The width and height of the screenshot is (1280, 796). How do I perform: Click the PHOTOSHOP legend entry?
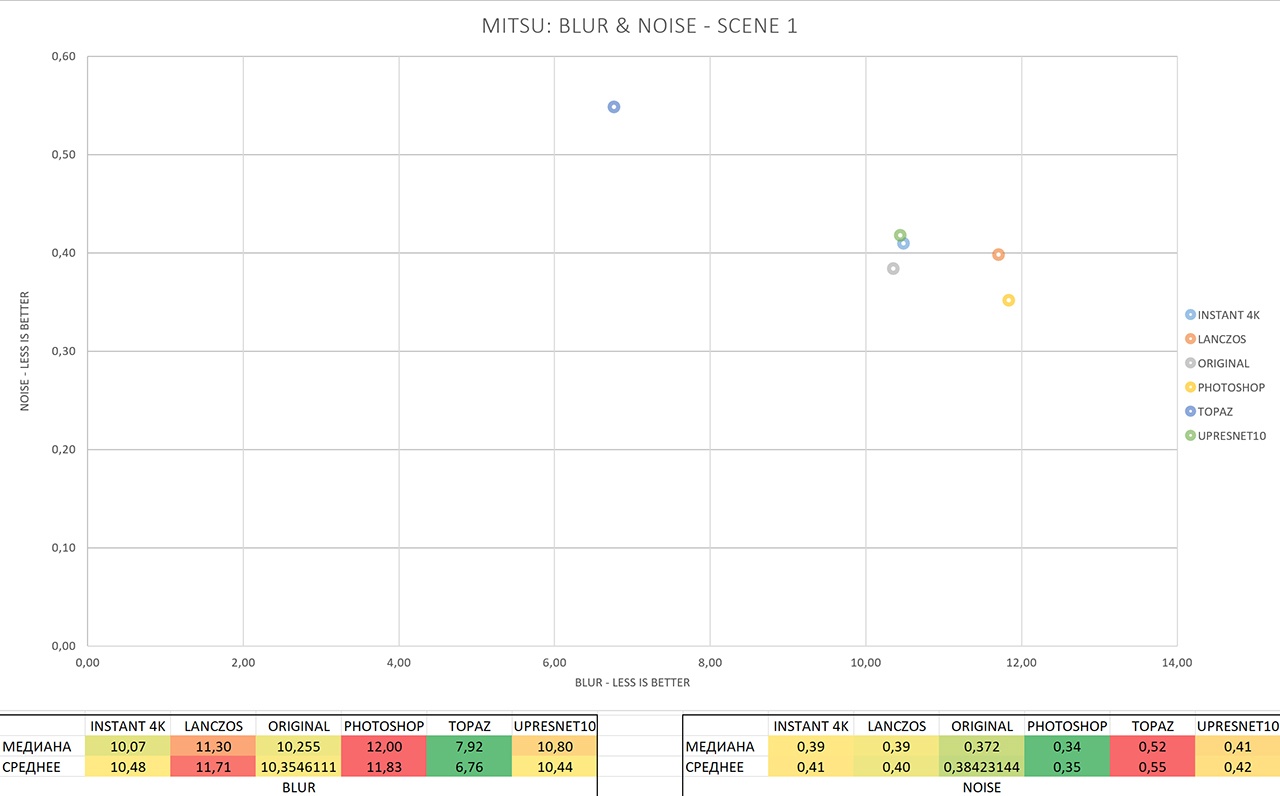click(x=1225, y=387)
